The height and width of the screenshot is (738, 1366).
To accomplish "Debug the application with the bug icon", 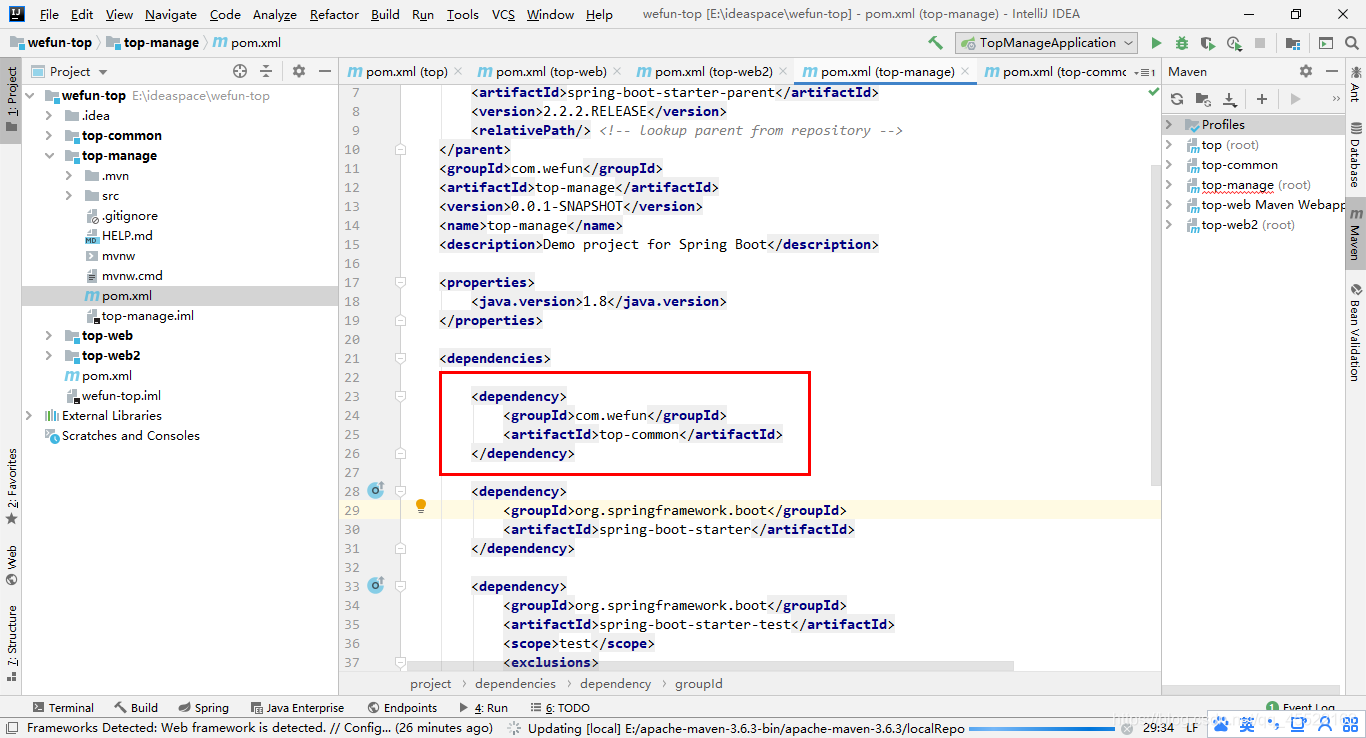I will (x=1182, y=43).
